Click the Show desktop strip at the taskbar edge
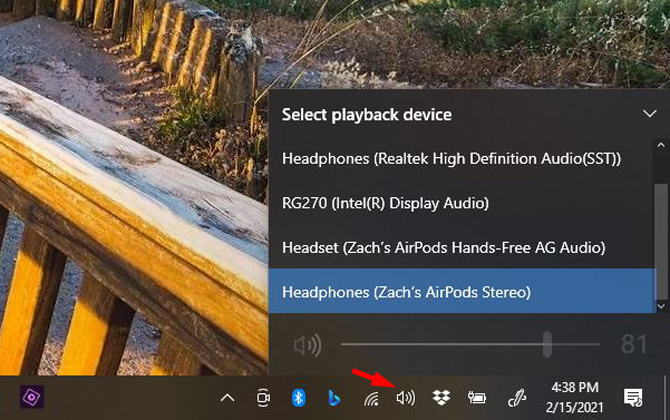The width and height of the screenshot is (670, 420). 666,397
